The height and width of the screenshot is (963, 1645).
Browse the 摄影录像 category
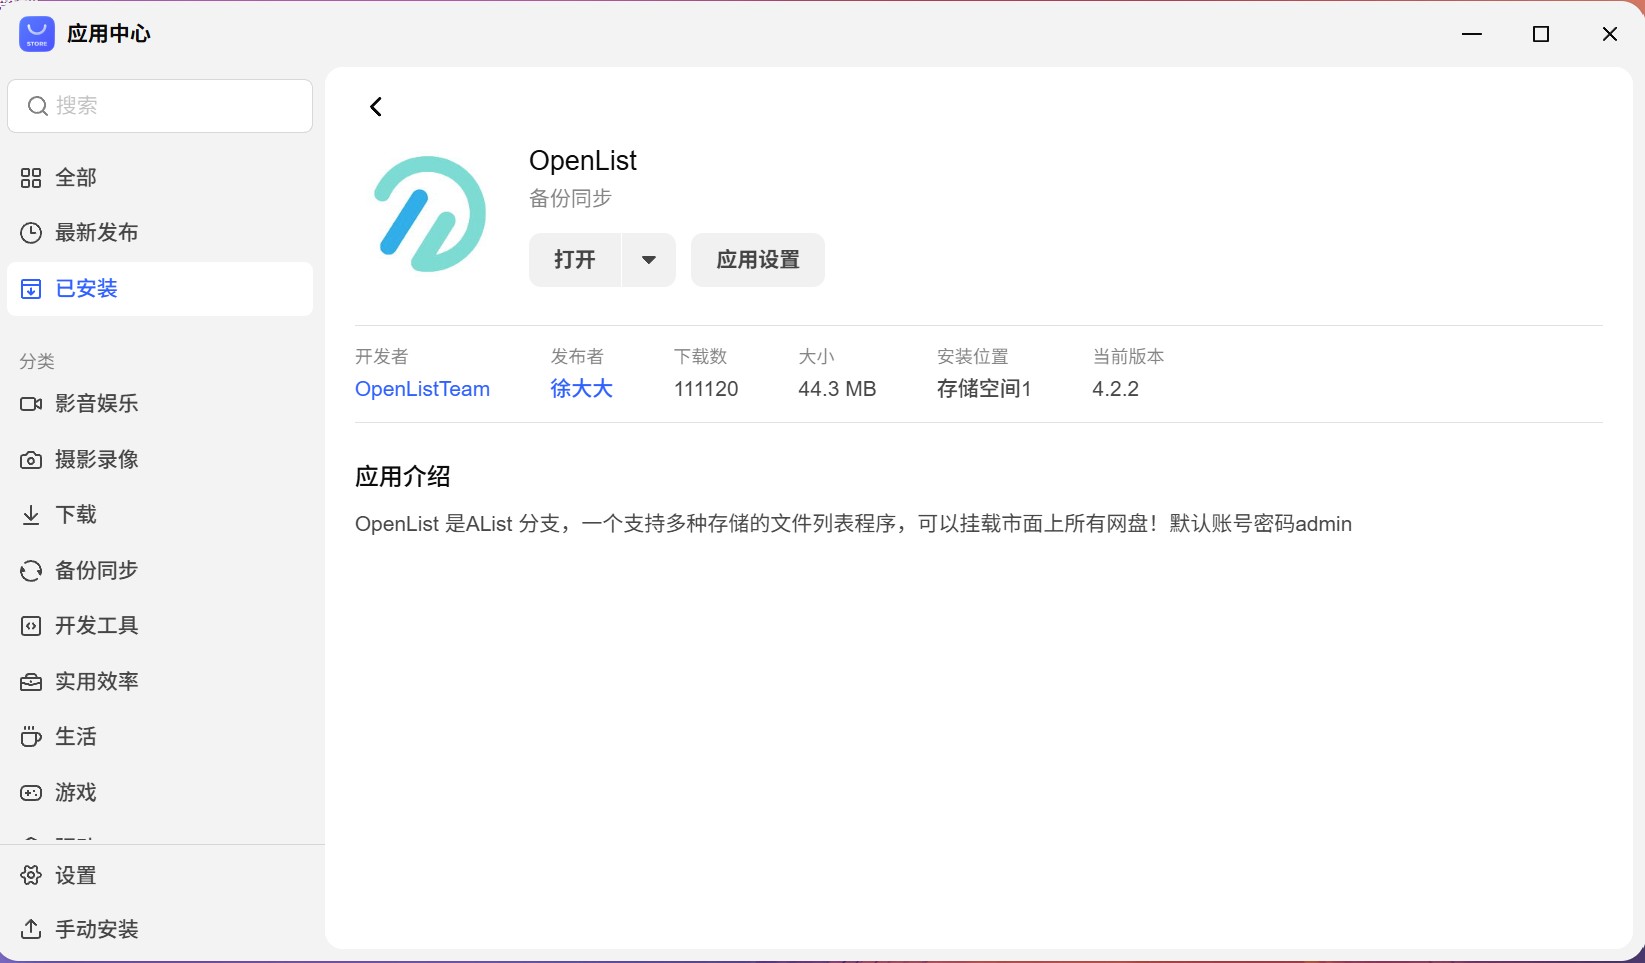(160, 460)
